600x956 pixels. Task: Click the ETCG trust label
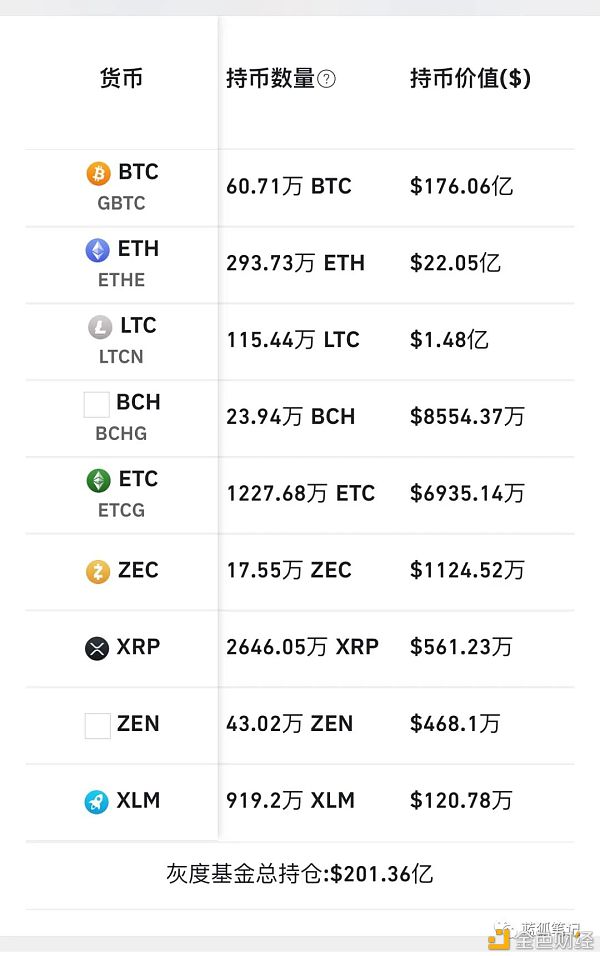[x=121, y=510]
